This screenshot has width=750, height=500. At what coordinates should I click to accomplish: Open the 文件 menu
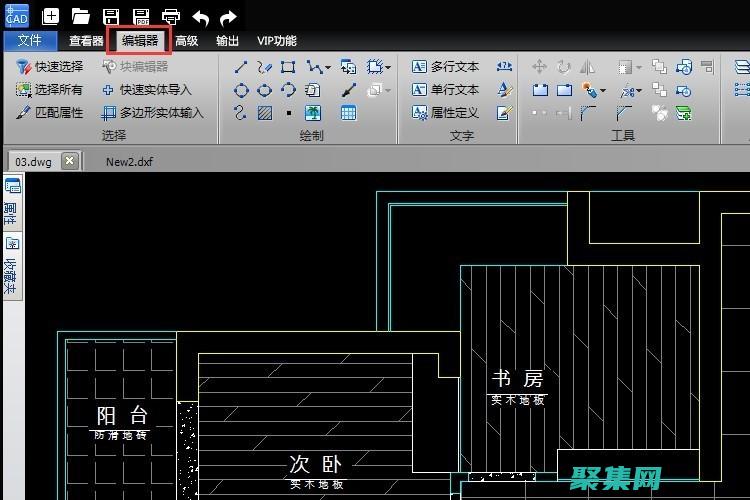tap(30, 41)
